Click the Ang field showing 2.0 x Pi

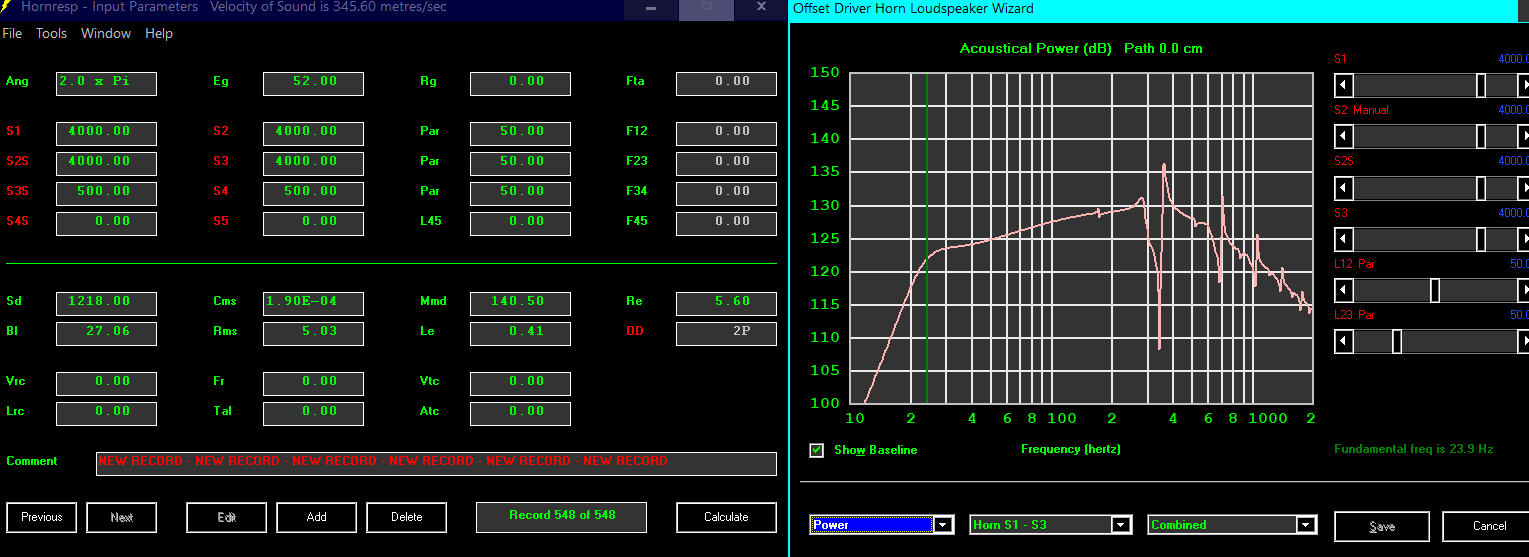point(106,83)
